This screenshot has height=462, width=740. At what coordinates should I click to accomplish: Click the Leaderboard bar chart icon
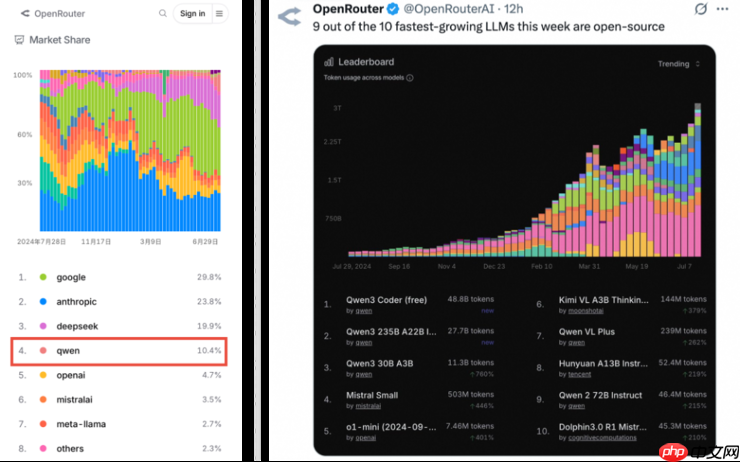[329, 62]
